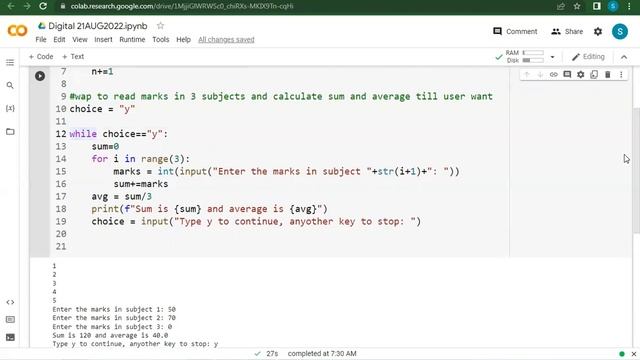This screenshot has width=640, height=360.
Task: Click the code line 'avg = sum/3'
Action: 122,196
